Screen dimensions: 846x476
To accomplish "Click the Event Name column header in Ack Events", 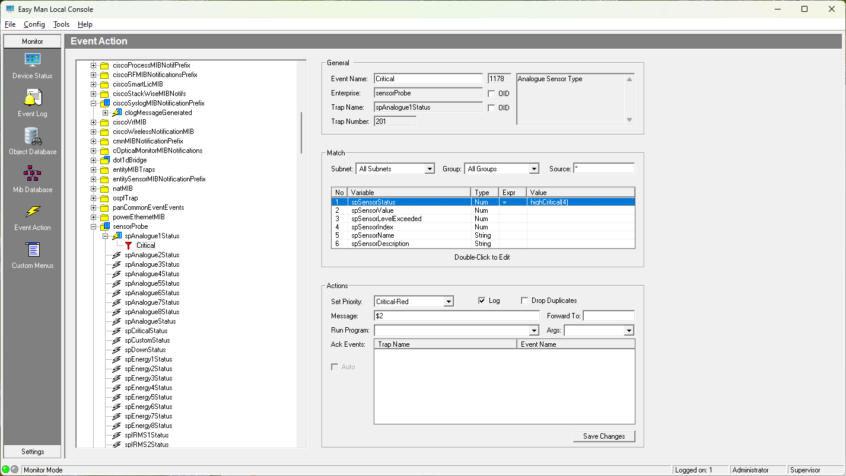I will (x=576, y=344).
